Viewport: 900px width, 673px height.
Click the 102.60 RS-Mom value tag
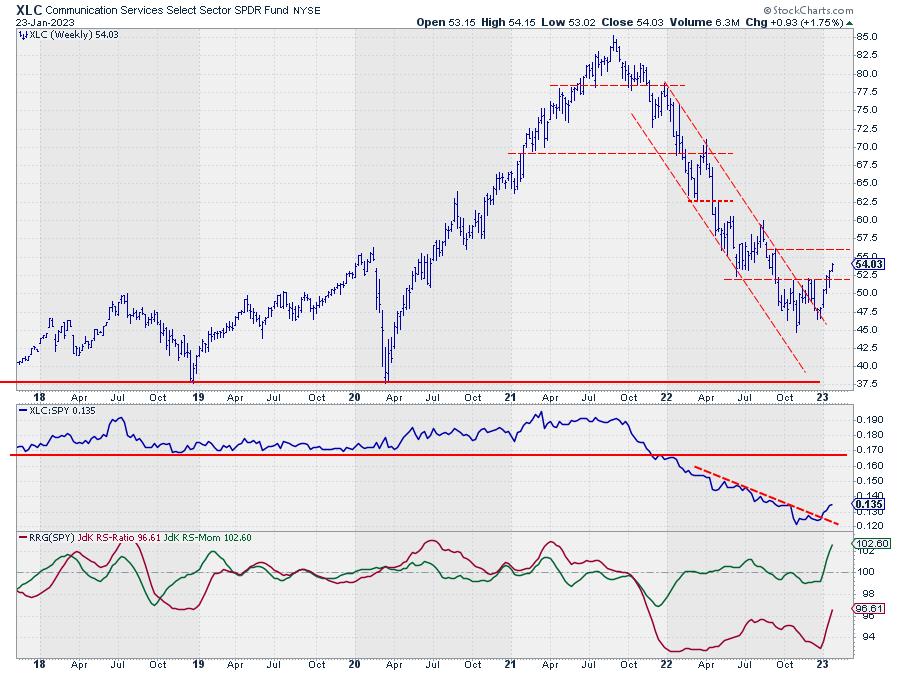866,544
